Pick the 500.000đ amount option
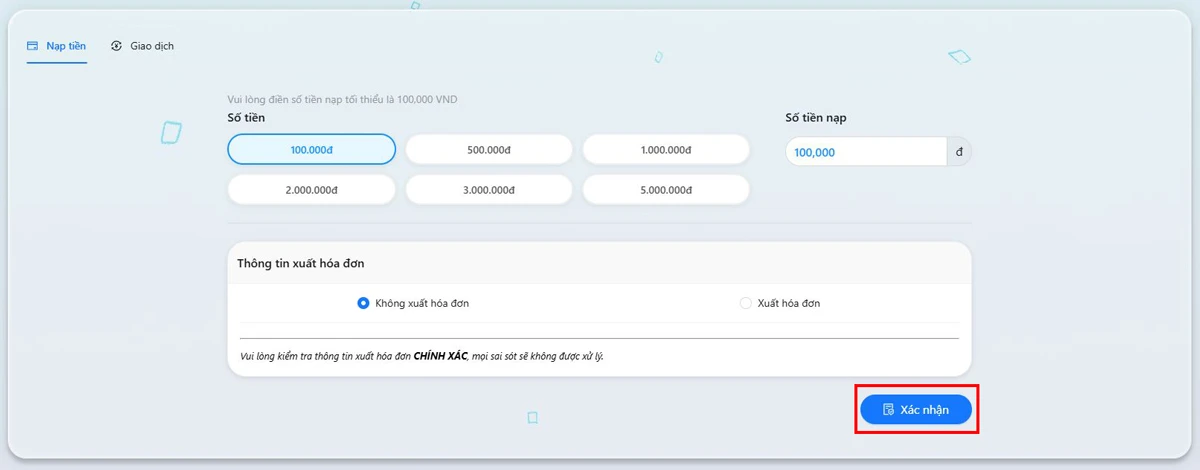1200x470 pixels. 489,150
